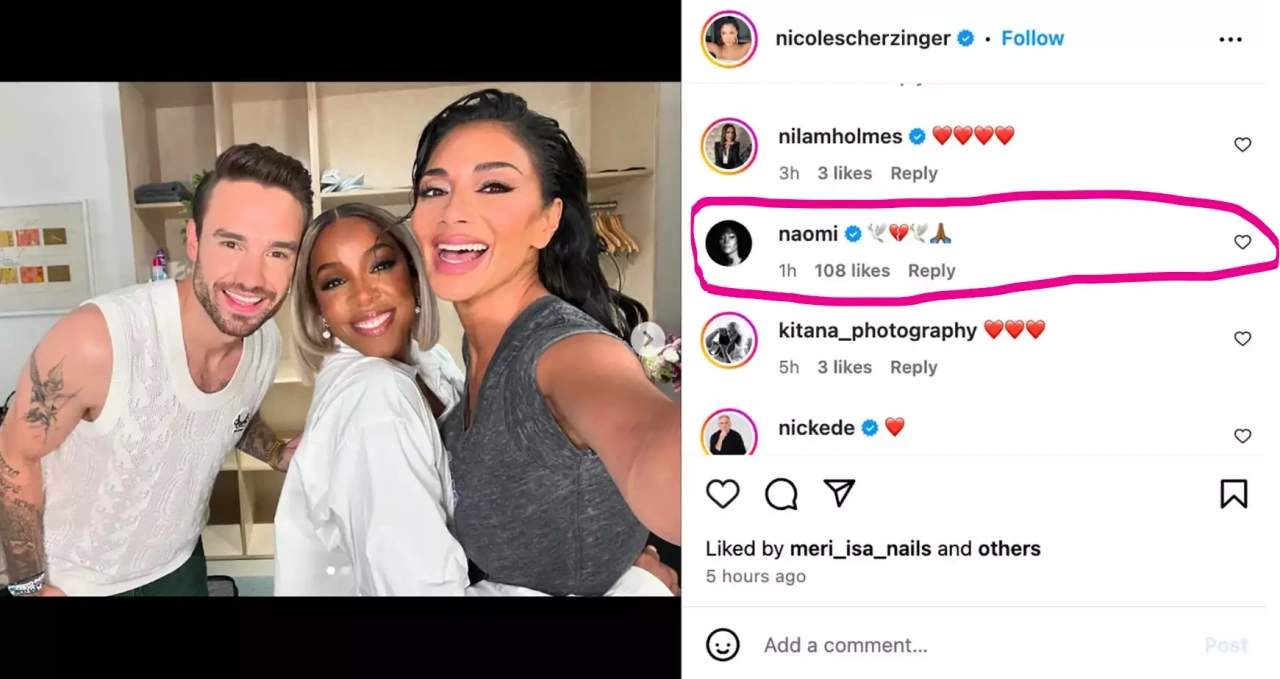View the 108 likes on naomi's comment
This screenshot has width=1280, height=679.
coord(852,270)
